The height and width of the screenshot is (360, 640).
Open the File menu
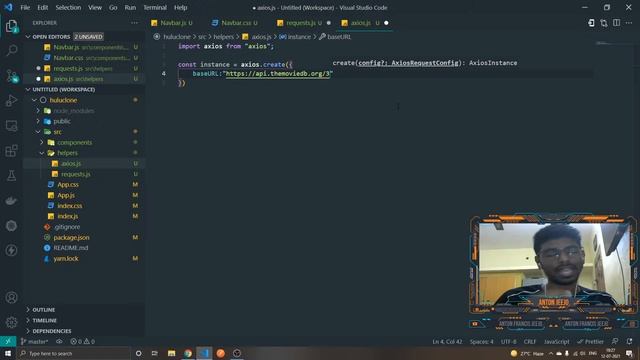pyautogui.click(x=25, y=7)
